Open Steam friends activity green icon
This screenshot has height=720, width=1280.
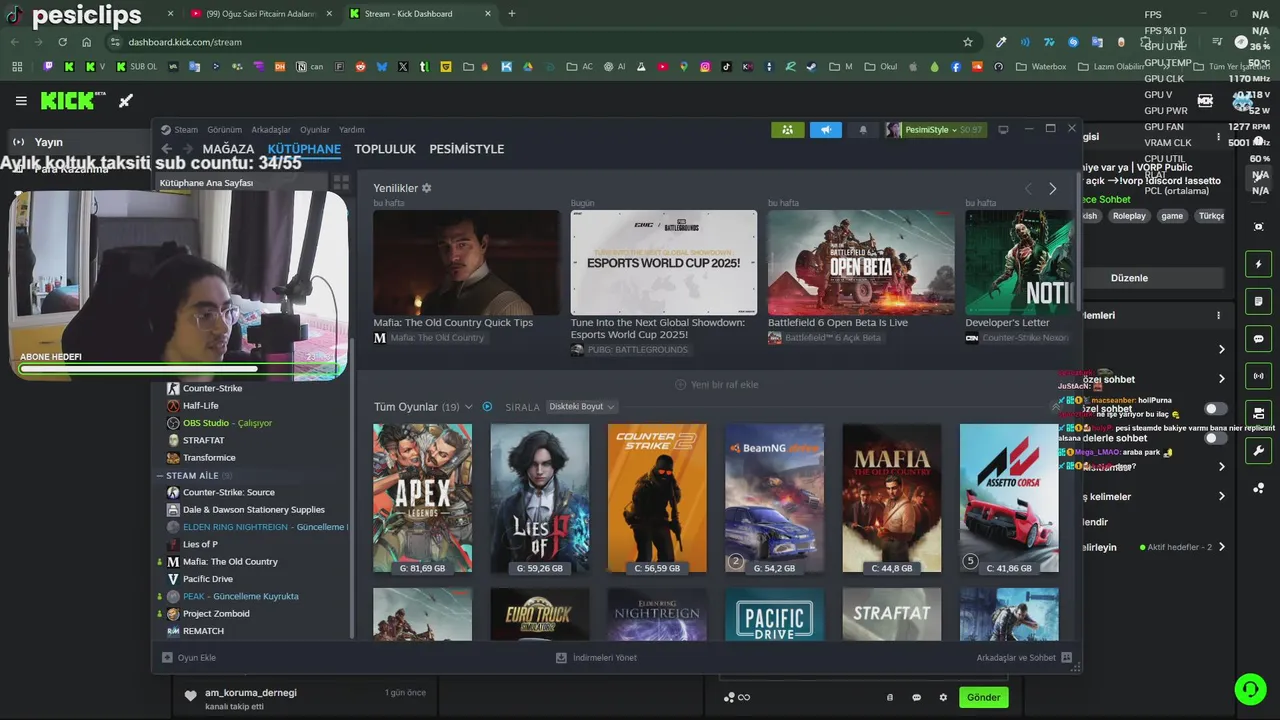tap(788, 130)
